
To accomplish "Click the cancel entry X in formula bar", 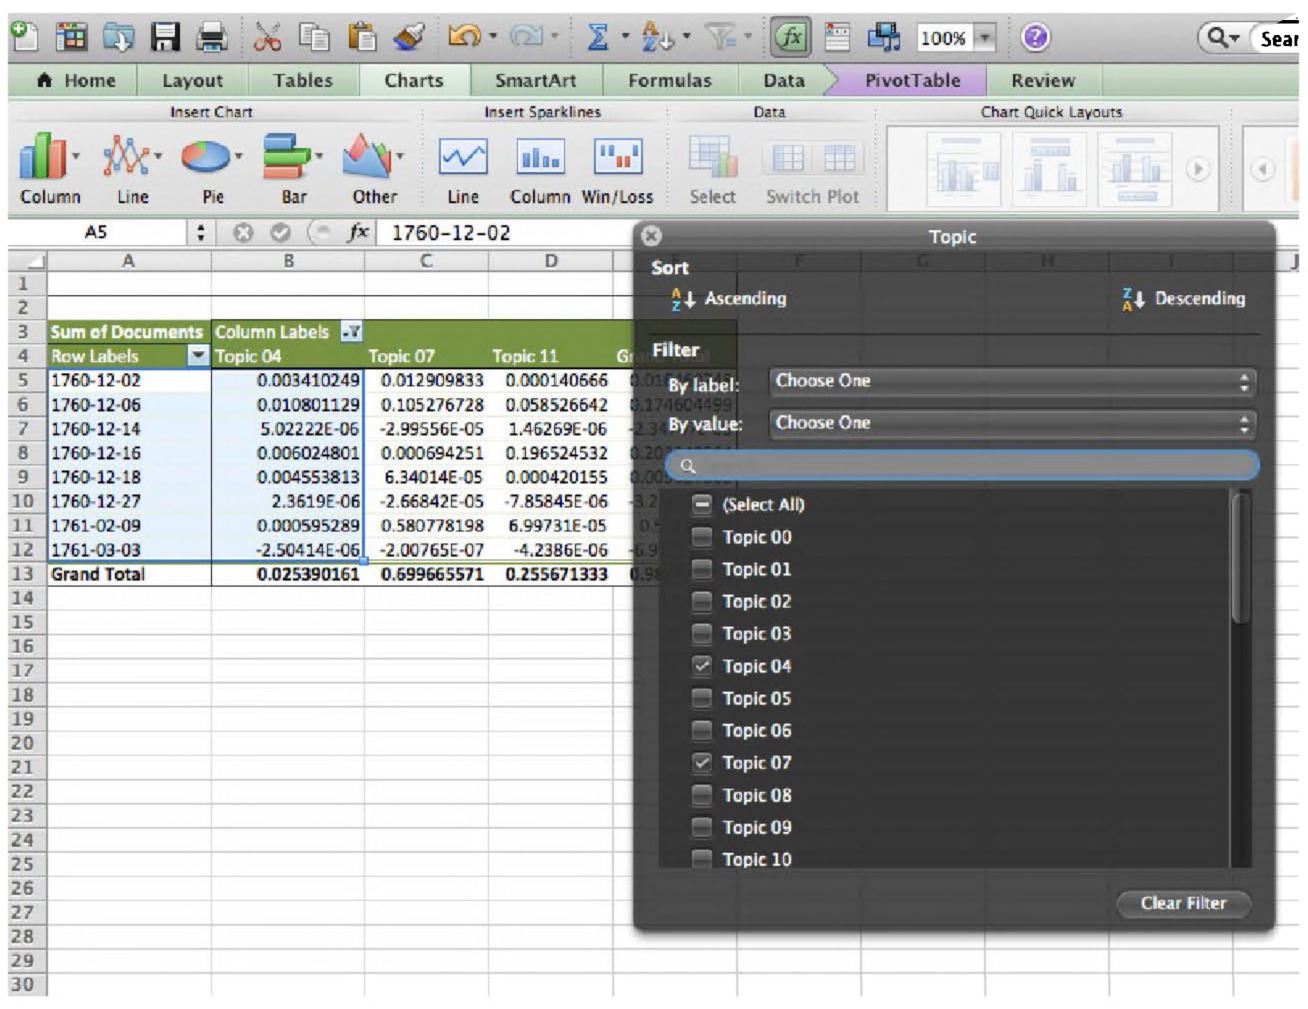I will coord(243,232).
